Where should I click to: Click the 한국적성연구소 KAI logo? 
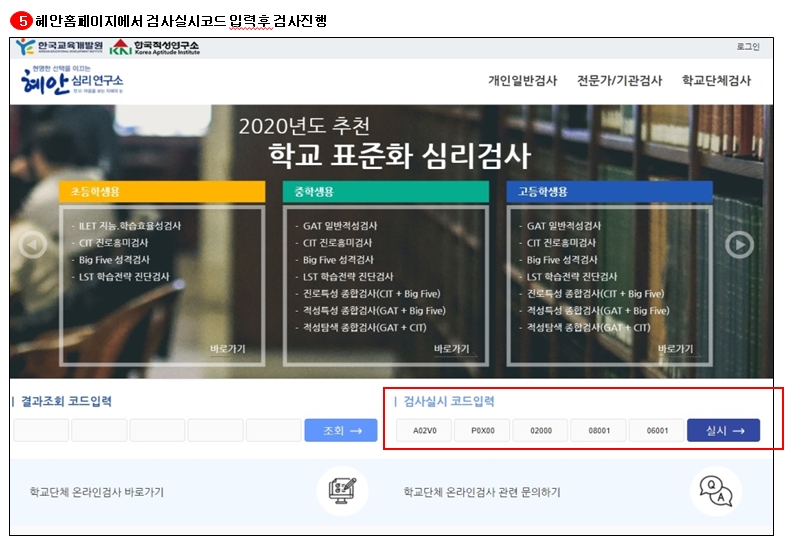click(x=156, y=47)
